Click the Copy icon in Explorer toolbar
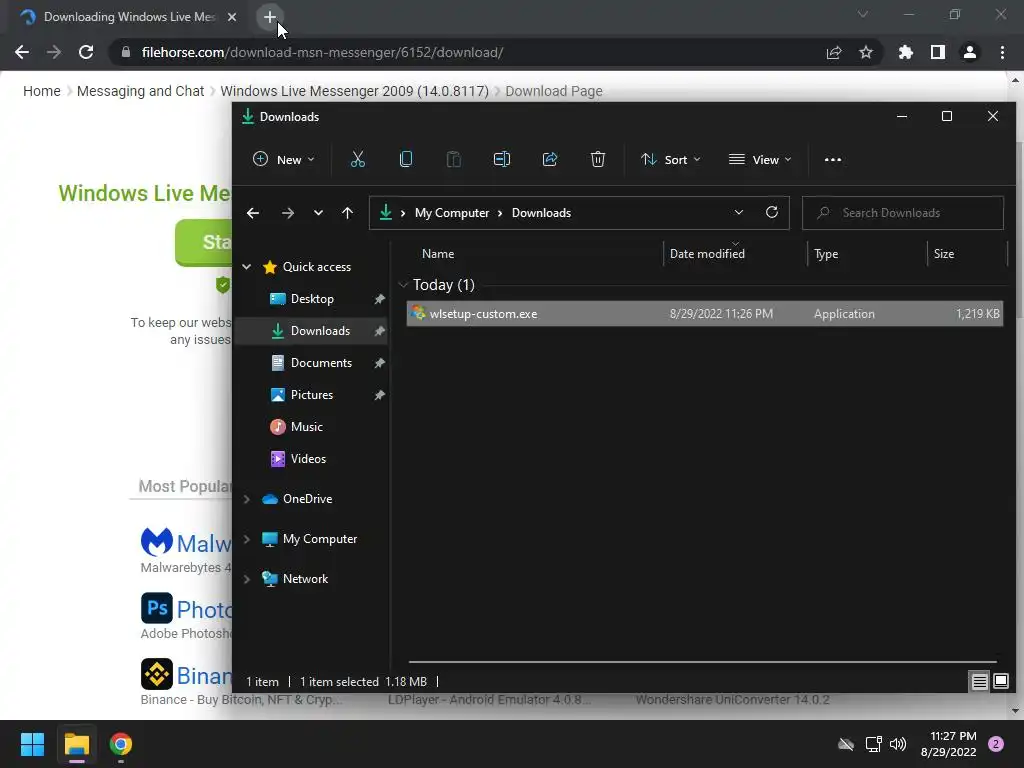The width and height of the screenshot is (1024, 768). click(x=406, y=159)
